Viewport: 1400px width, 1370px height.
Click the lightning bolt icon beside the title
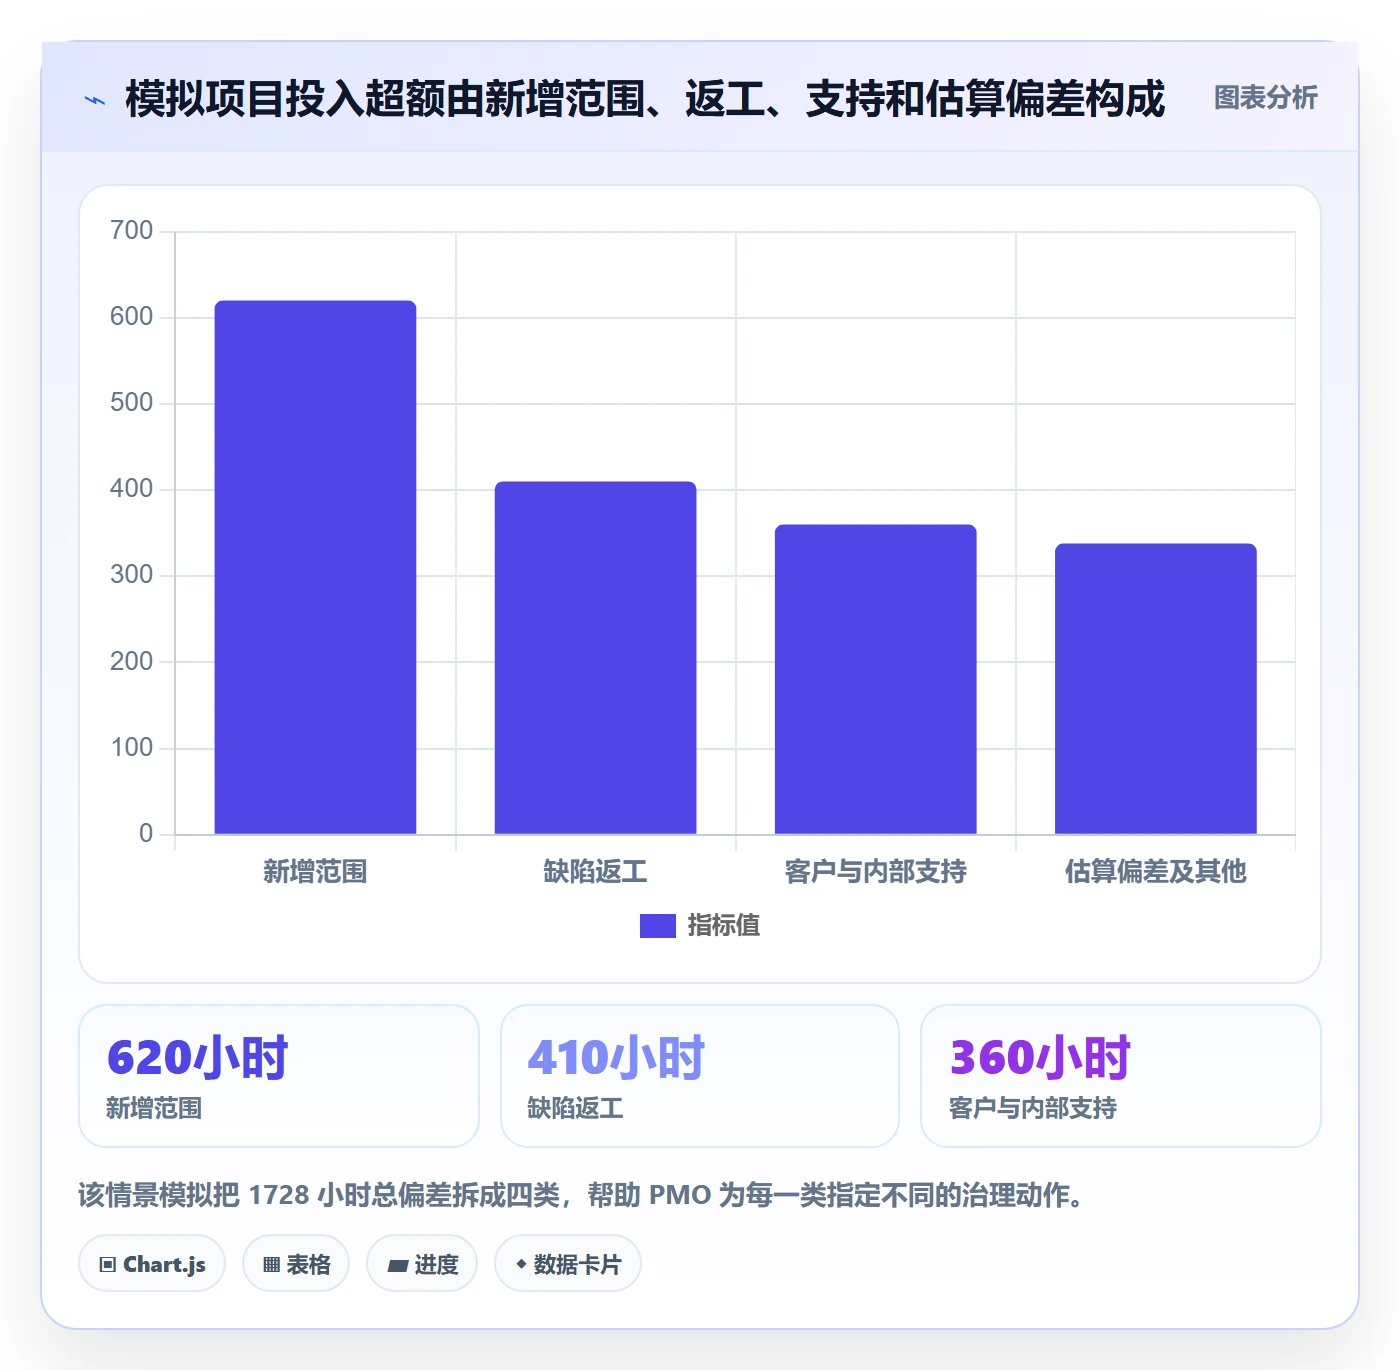pos(95,100)
